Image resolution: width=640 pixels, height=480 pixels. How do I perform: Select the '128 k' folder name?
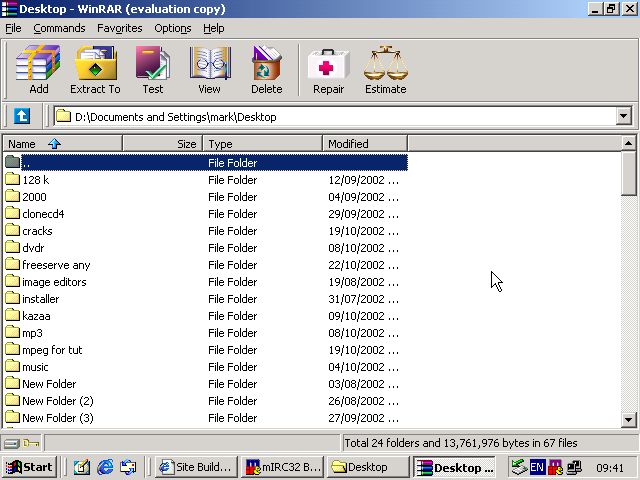coord(36,180)
